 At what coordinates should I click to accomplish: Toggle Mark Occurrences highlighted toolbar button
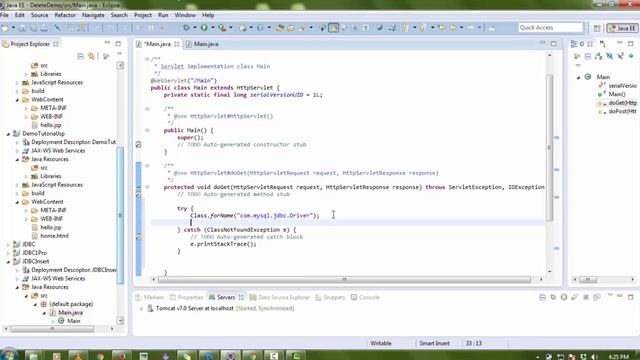coord(333,28)
